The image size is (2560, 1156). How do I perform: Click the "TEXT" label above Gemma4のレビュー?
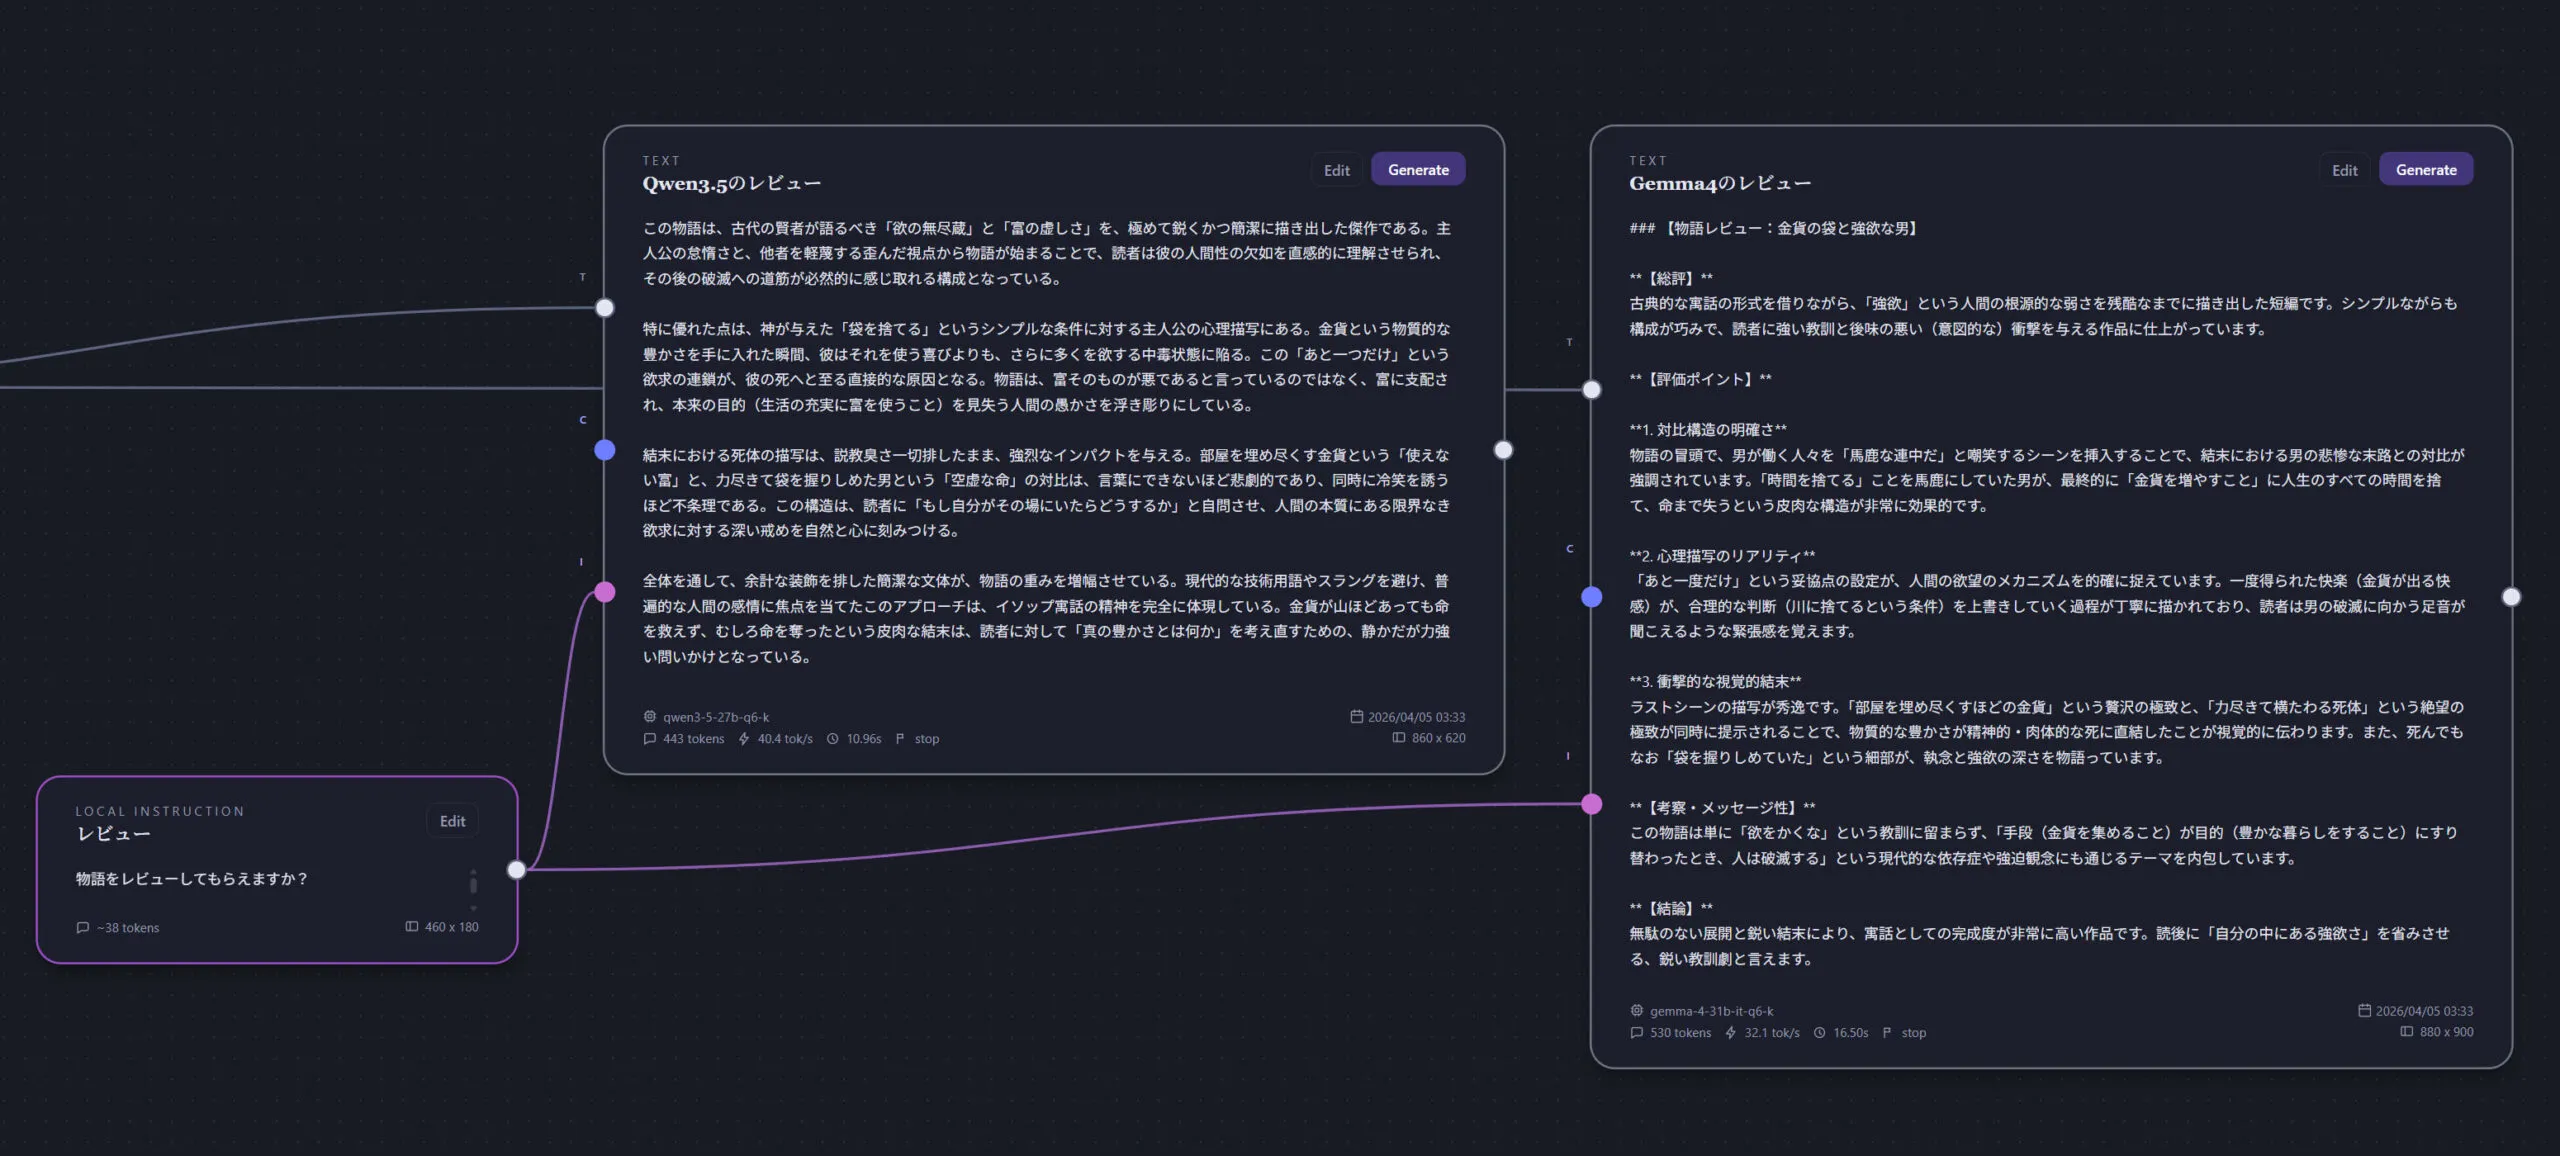[x=1648, y=160]
